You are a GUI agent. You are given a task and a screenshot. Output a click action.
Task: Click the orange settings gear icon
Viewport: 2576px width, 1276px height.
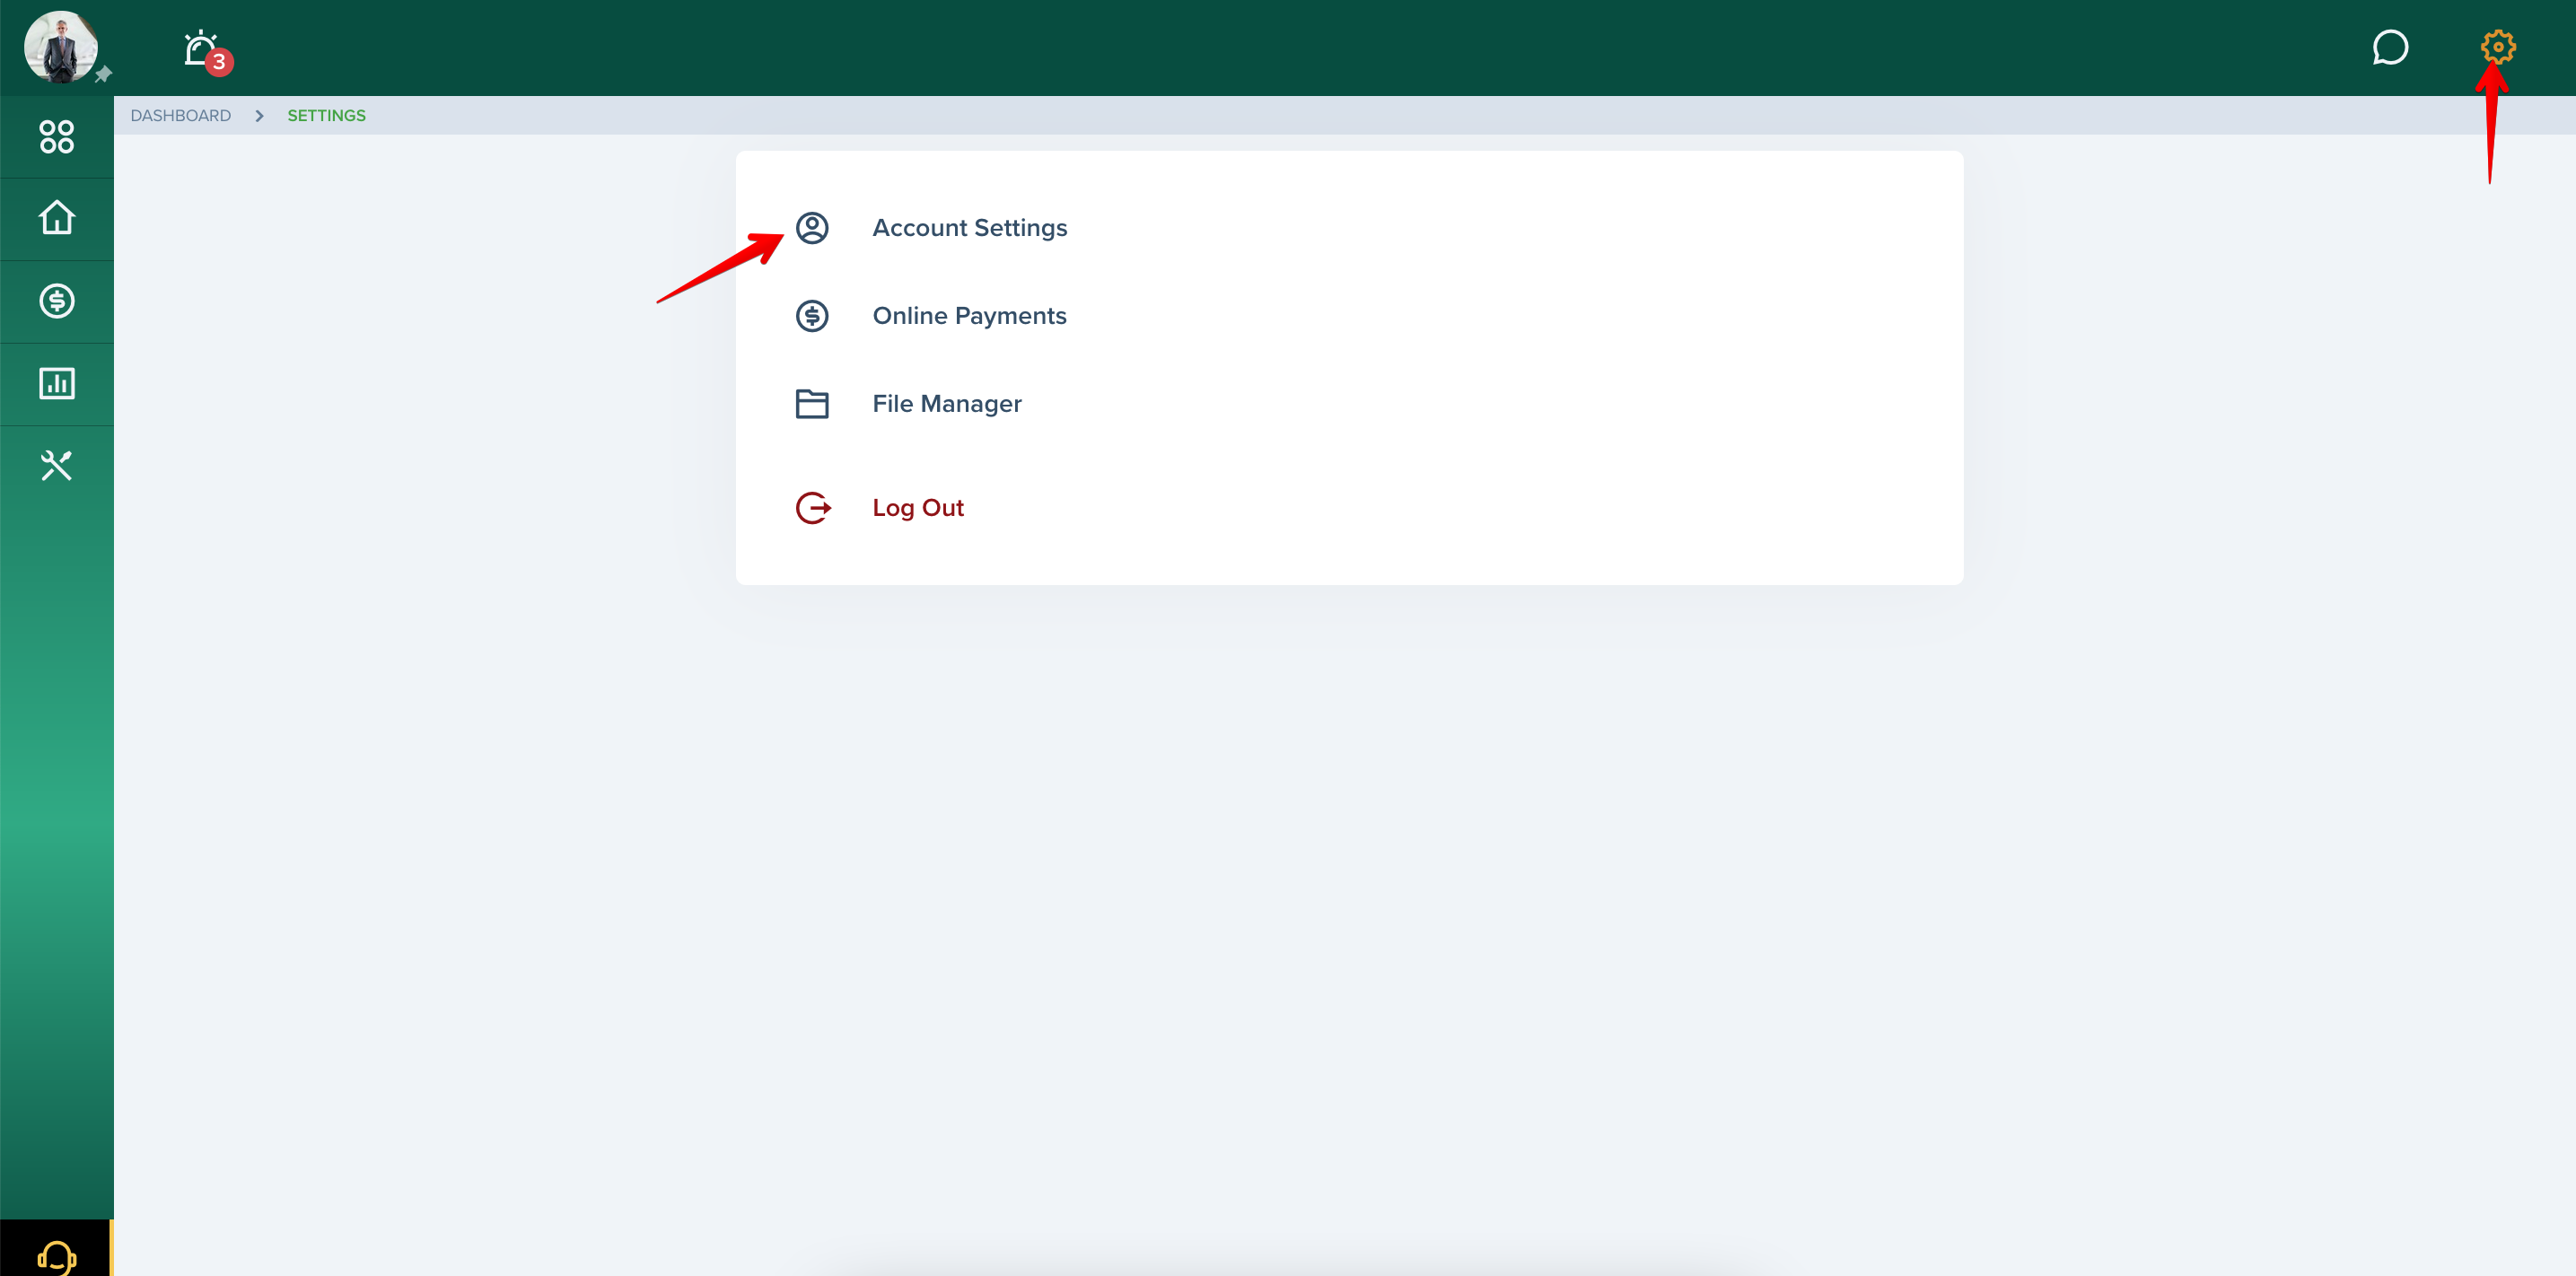[x=2497, y=47]
